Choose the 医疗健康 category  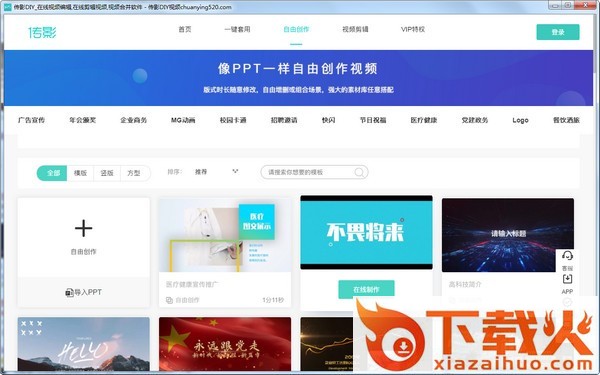[424, 120]
